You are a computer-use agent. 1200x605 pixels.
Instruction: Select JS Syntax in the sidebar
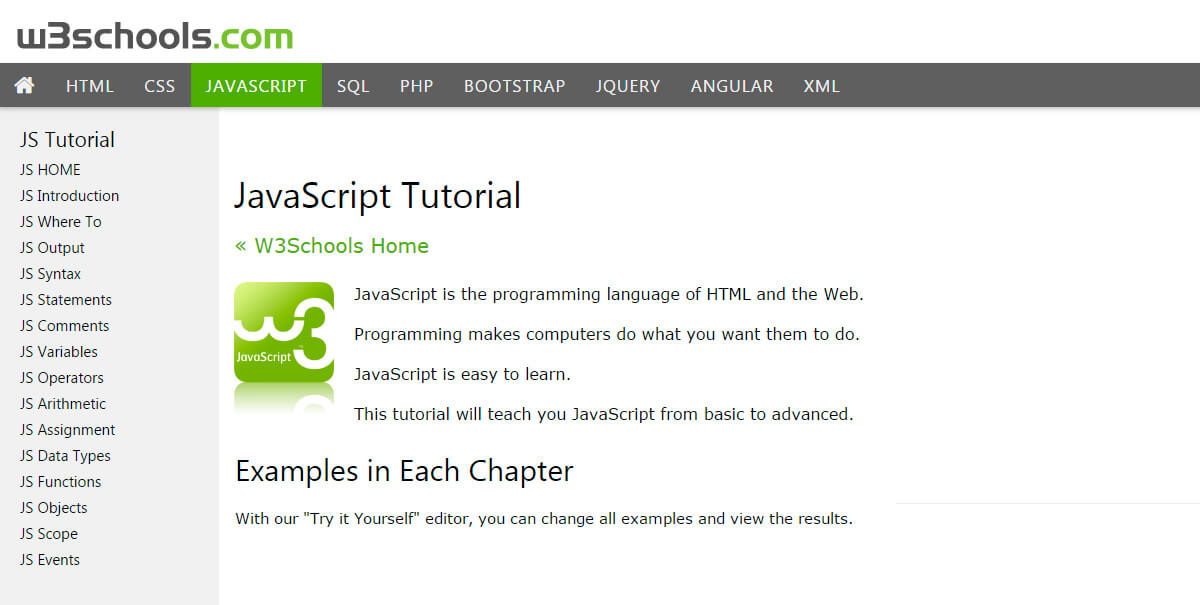50,274
